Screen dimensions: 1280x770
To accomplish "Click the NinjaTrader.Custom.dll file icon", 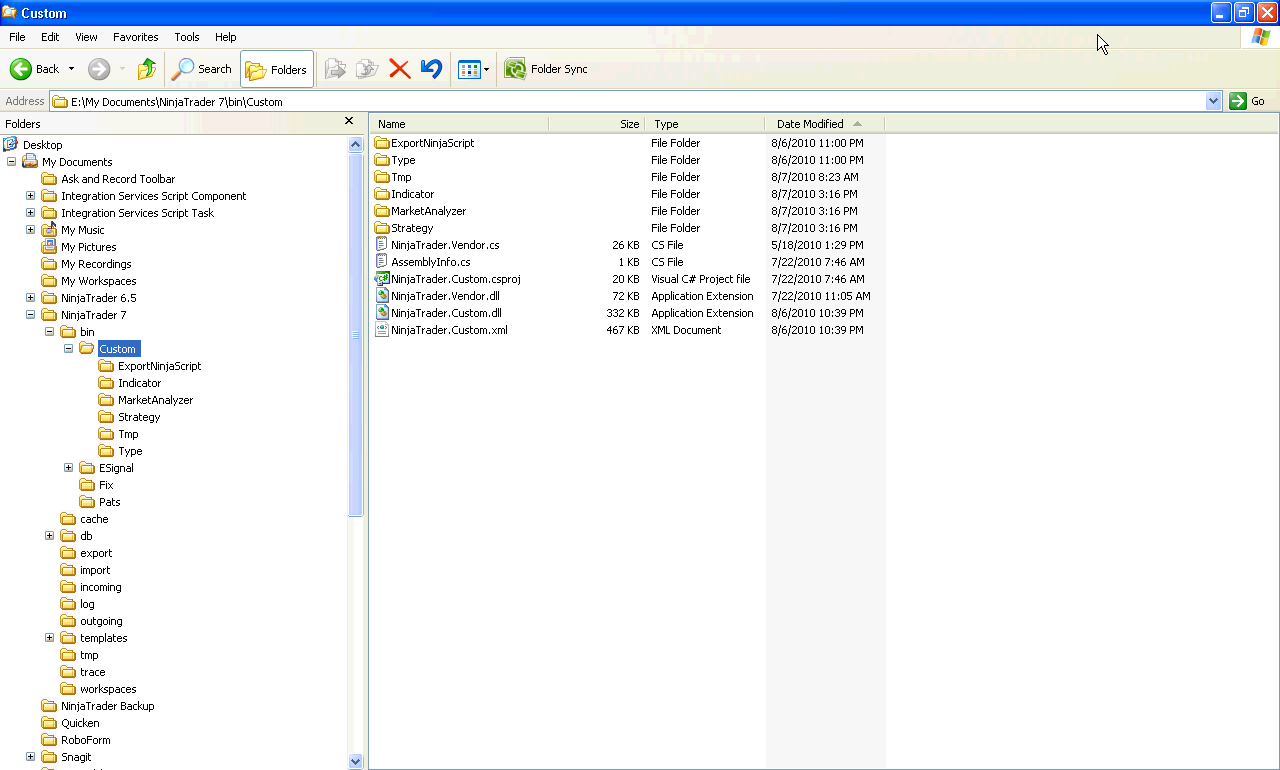I will (x=382, y=313).
